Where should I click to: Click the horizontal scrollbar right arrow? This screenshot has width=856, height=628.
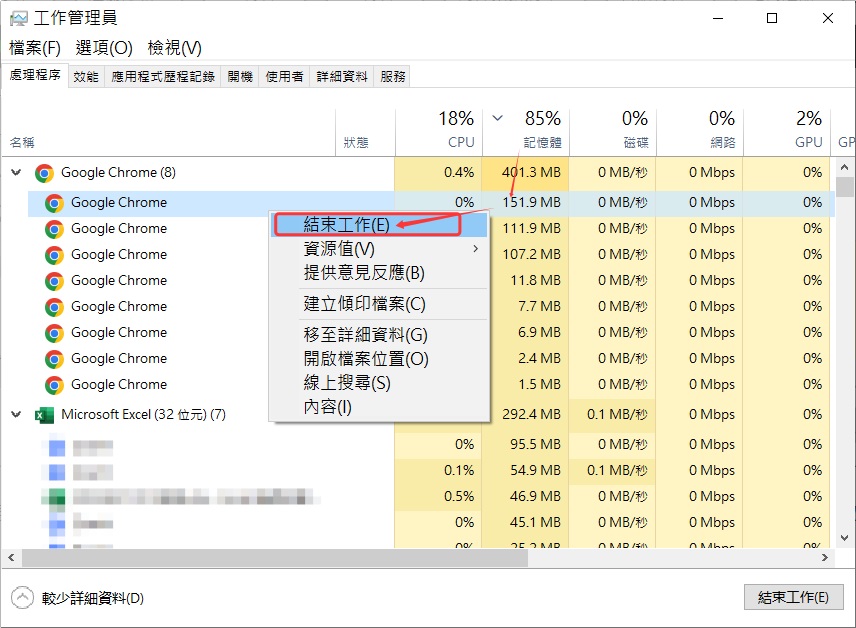[x=825, y=558]
